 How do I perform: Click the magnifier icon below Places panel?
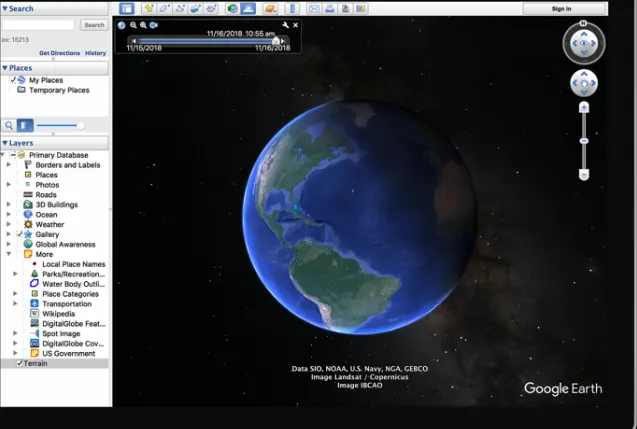click(9, 126)
